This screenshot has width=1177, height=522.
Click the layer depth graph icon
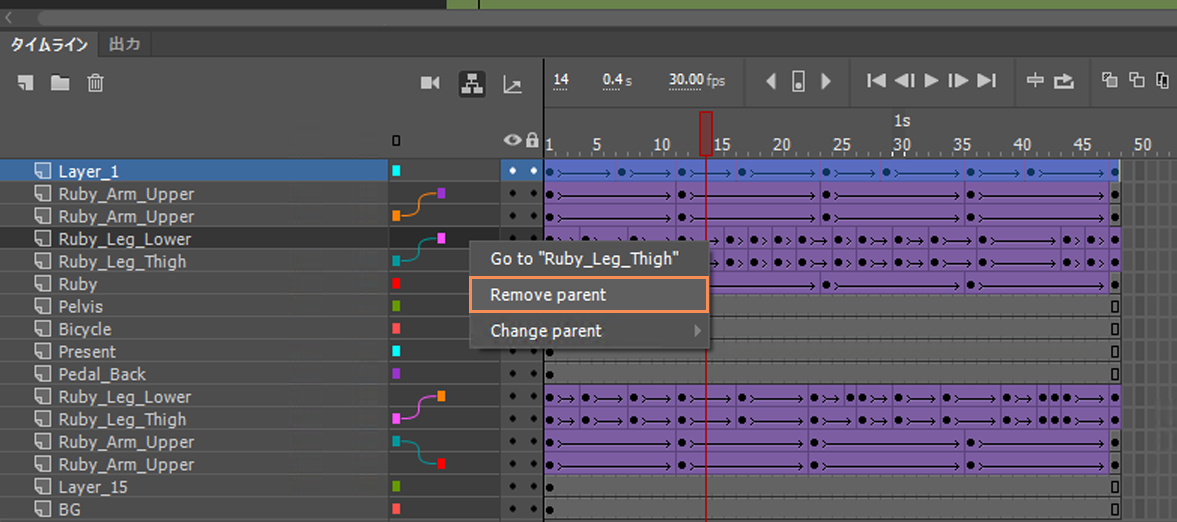coord(512,84)
